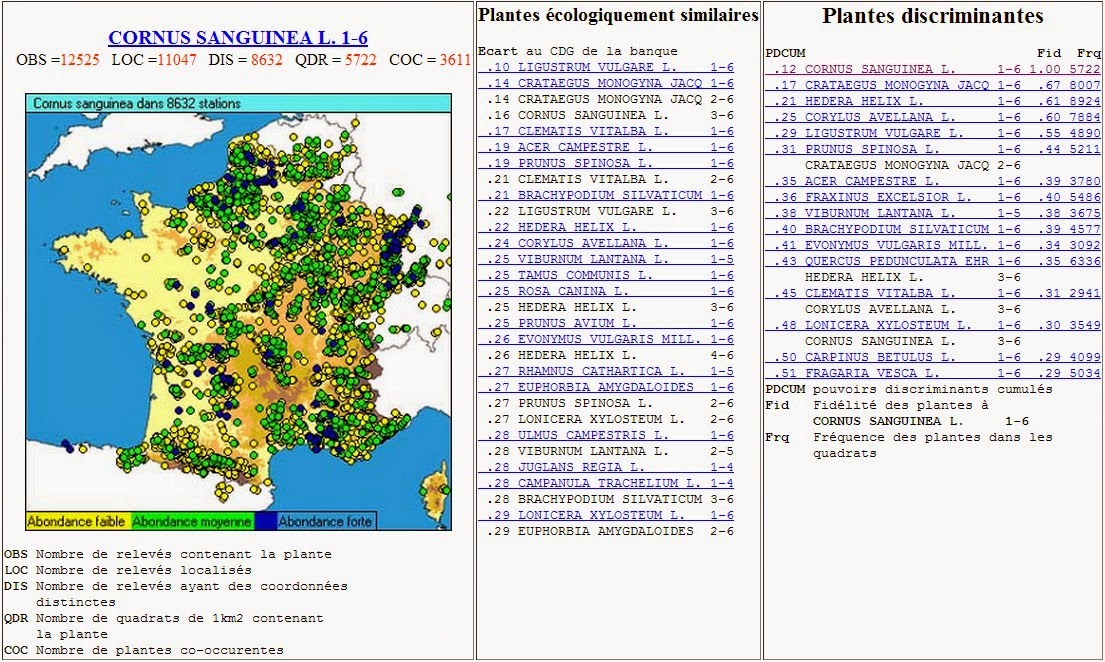Open the CAMPANULA TRACHELIUM L. link
1105x662 pixels.
[605, 483]
